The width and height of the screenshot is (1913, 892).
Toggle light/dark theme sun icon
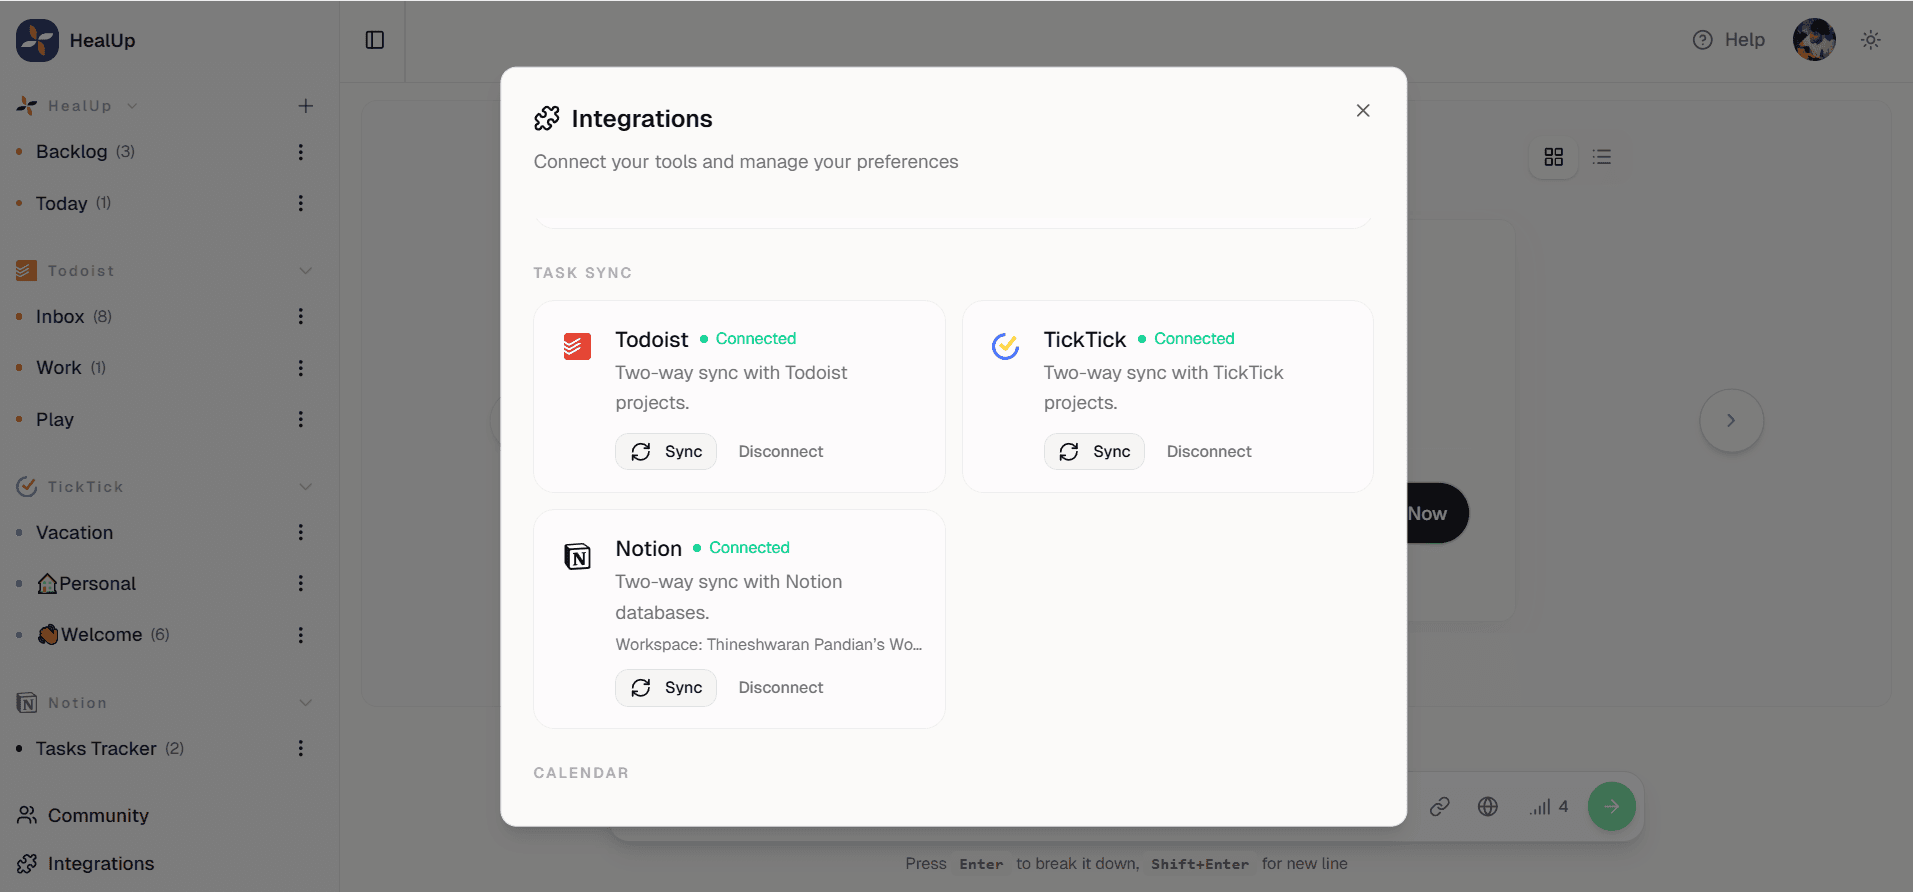pyautogui.click(x=1871, y=40)
